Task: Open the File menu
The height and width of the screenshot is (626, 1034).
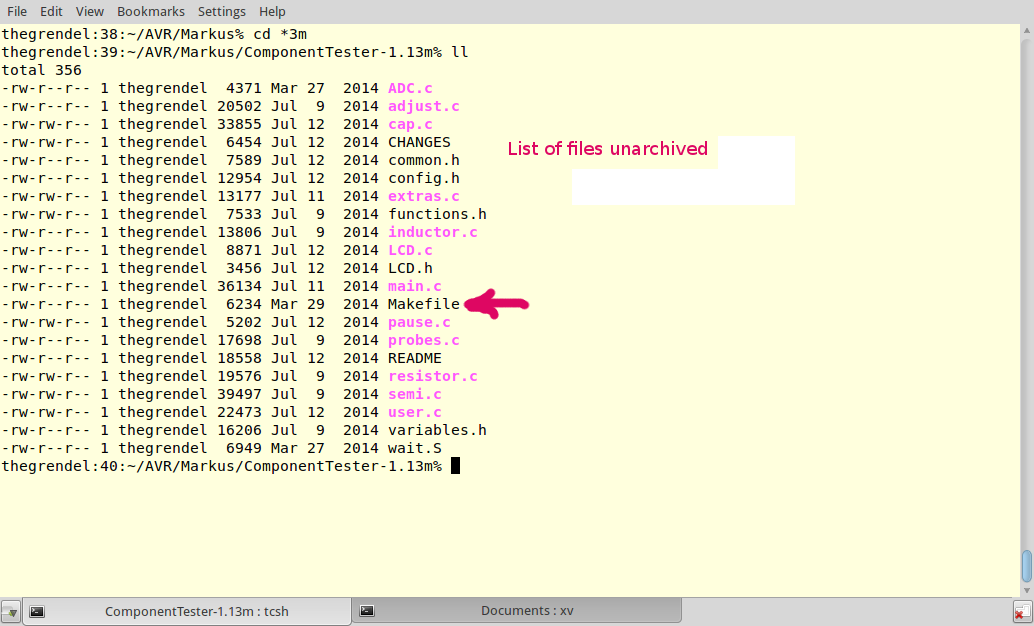Action: tap(16, 11)
